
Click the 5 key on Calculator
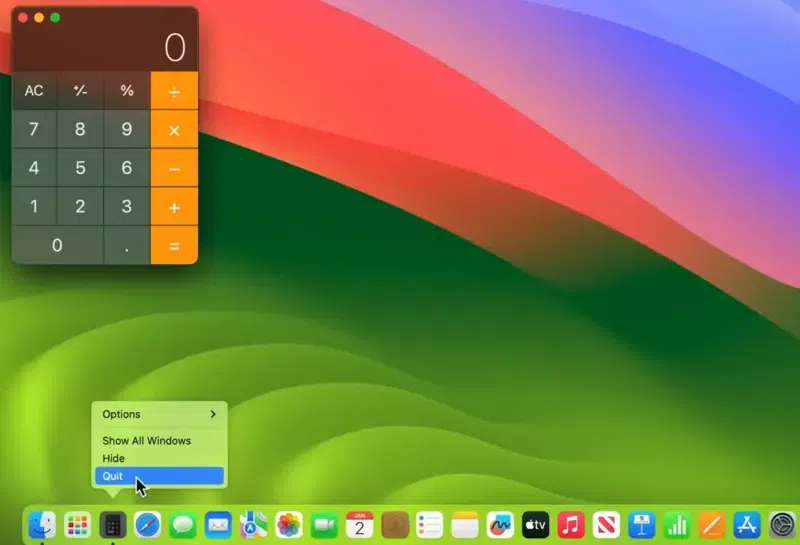coord(80,168)
